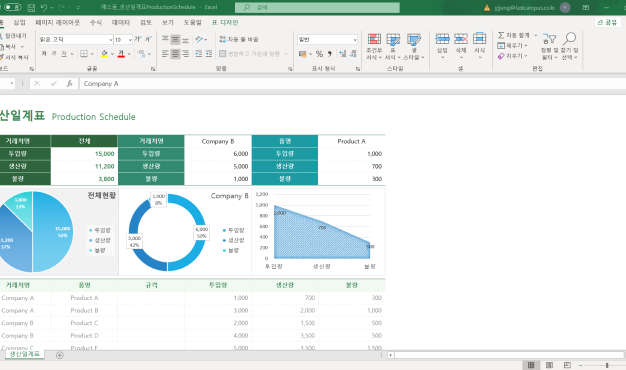Image resolution: width=626 pixels, height=370 pixels.
Task: Open the Name Box dropdown arrow
Action: (x=12, y=83)
